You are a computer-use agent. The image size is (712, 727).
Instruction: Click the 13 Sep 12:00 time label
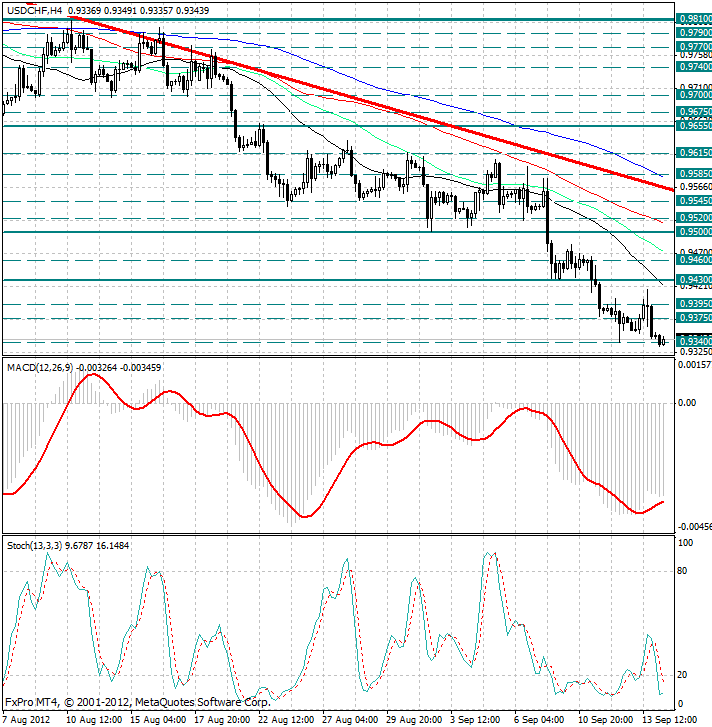click(669, 720)
